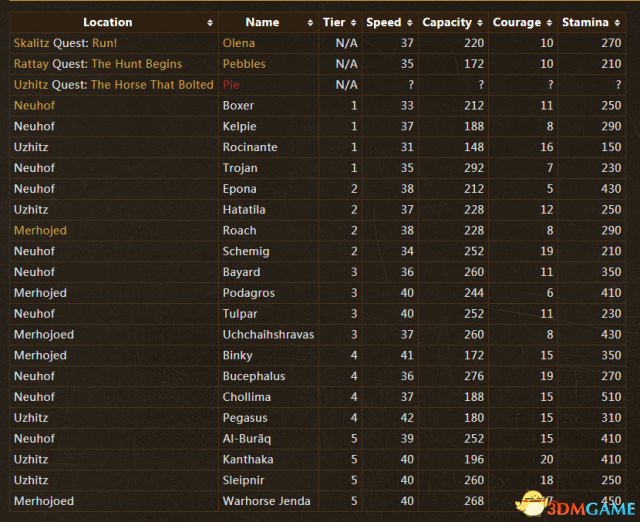Click sort arrows beside Stamina header
Screen dimensions: 640x522
[617, 23]
